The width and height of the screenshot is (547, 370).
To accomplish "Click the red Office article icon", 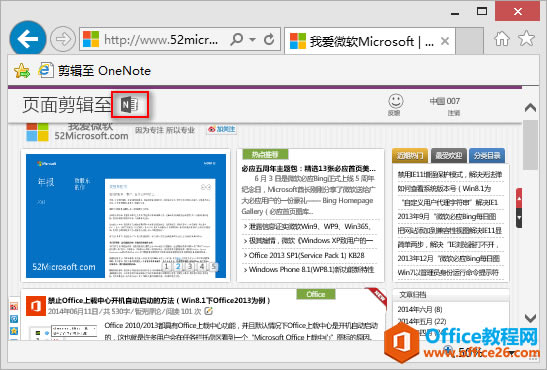I will point(36,306).
